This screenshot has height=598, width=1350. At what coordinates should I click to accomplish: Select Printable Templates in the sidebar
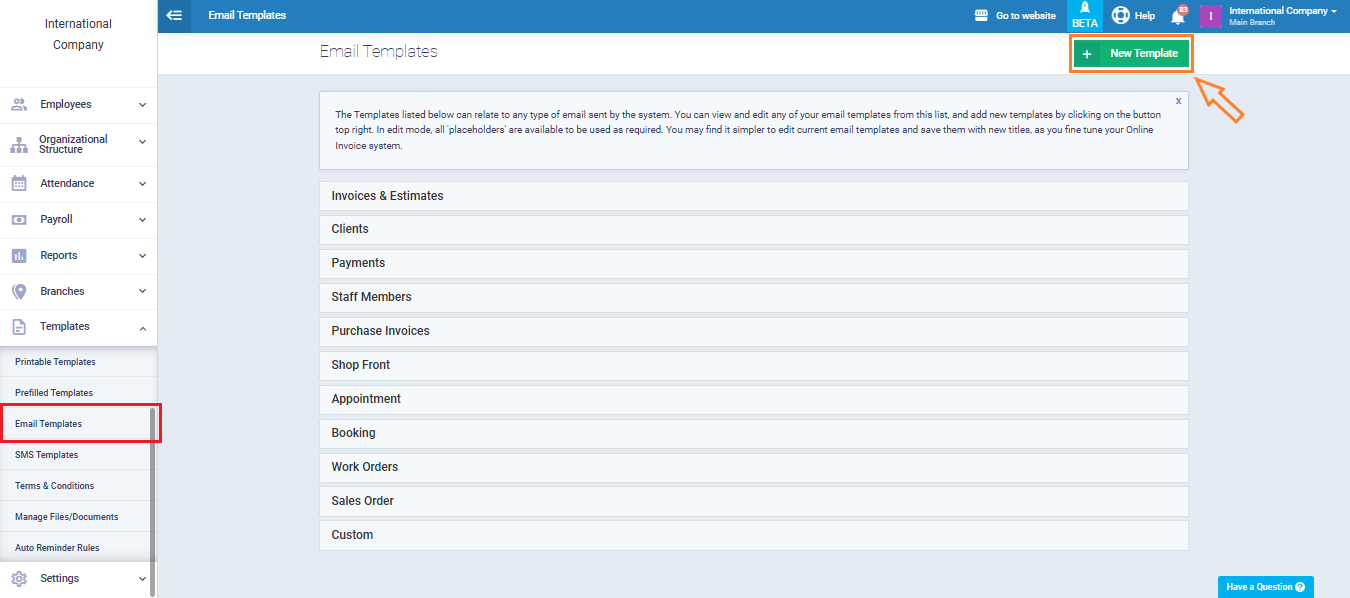55,362
